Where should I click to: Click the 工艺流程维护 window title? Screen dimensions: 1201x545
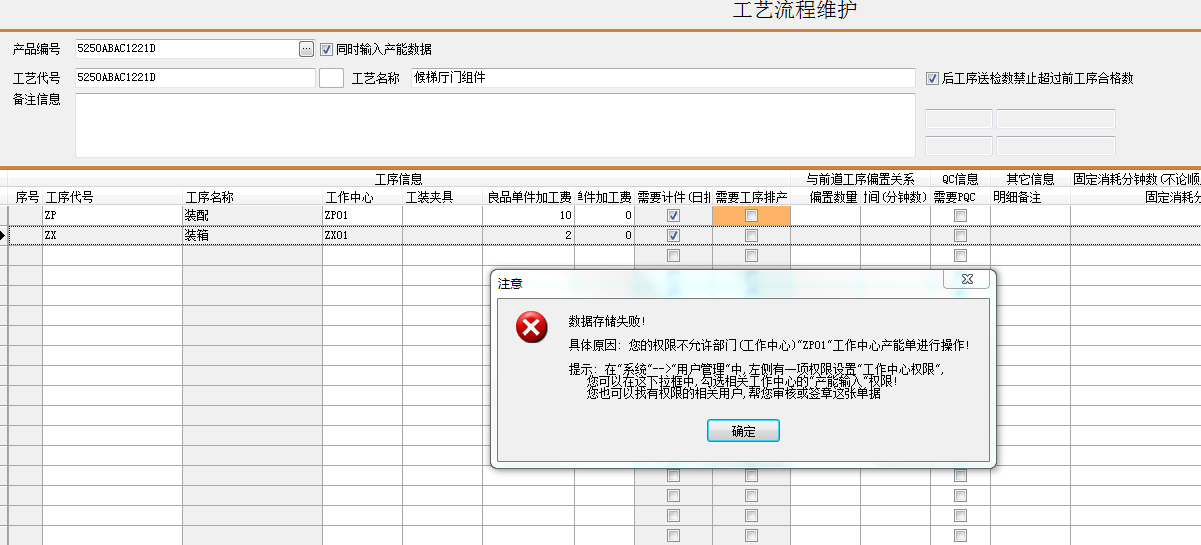point(795,11)
